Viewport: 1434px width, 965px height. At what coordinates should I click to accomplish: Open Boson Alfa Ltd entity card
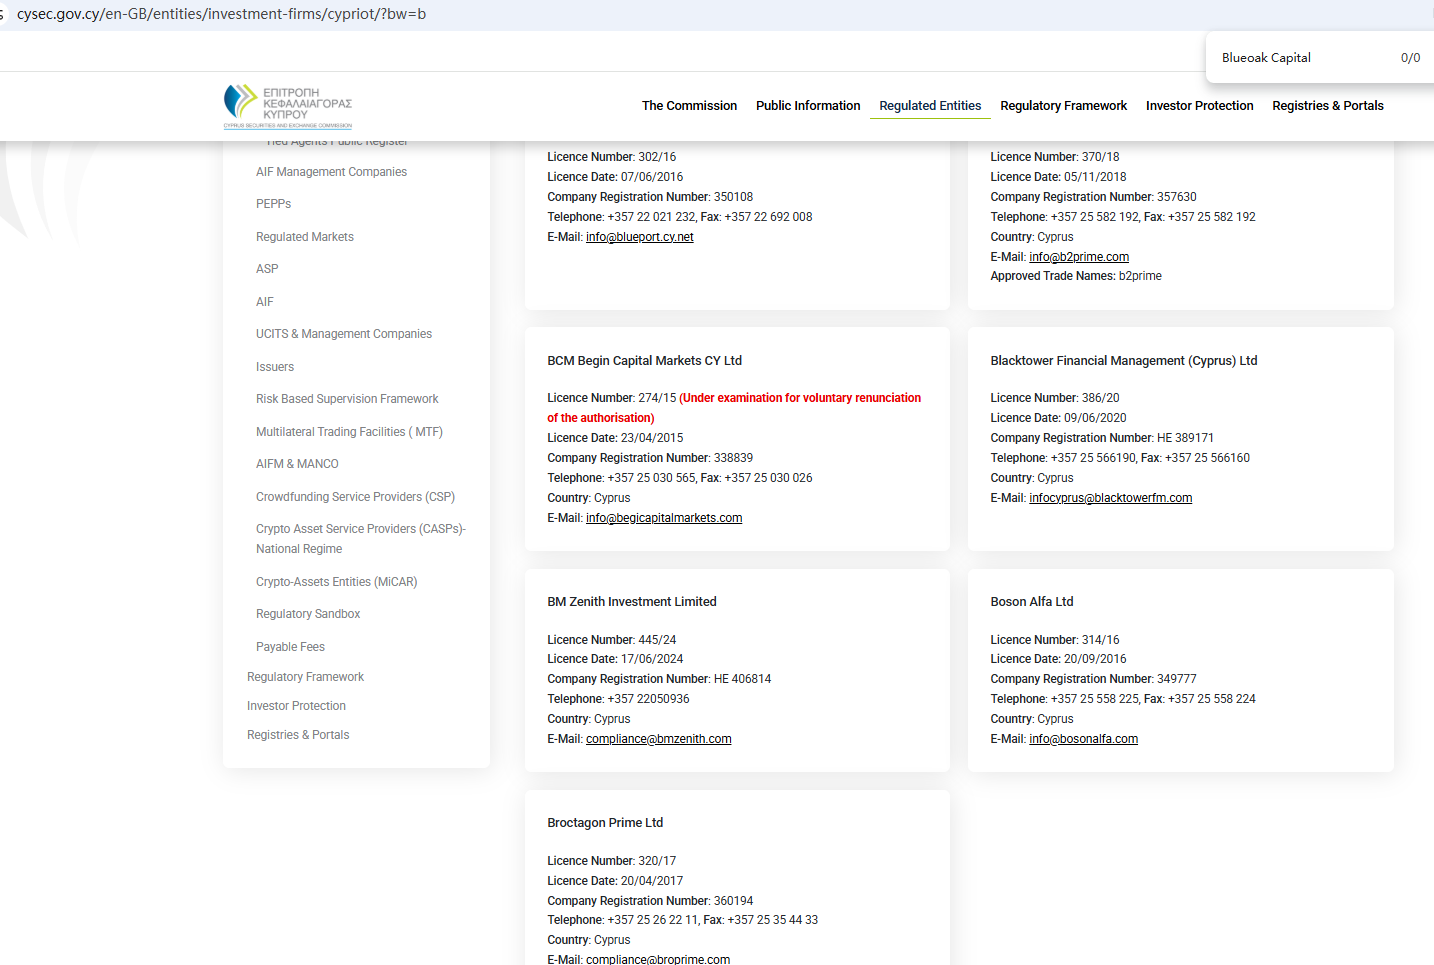(x=1031, y=602)
